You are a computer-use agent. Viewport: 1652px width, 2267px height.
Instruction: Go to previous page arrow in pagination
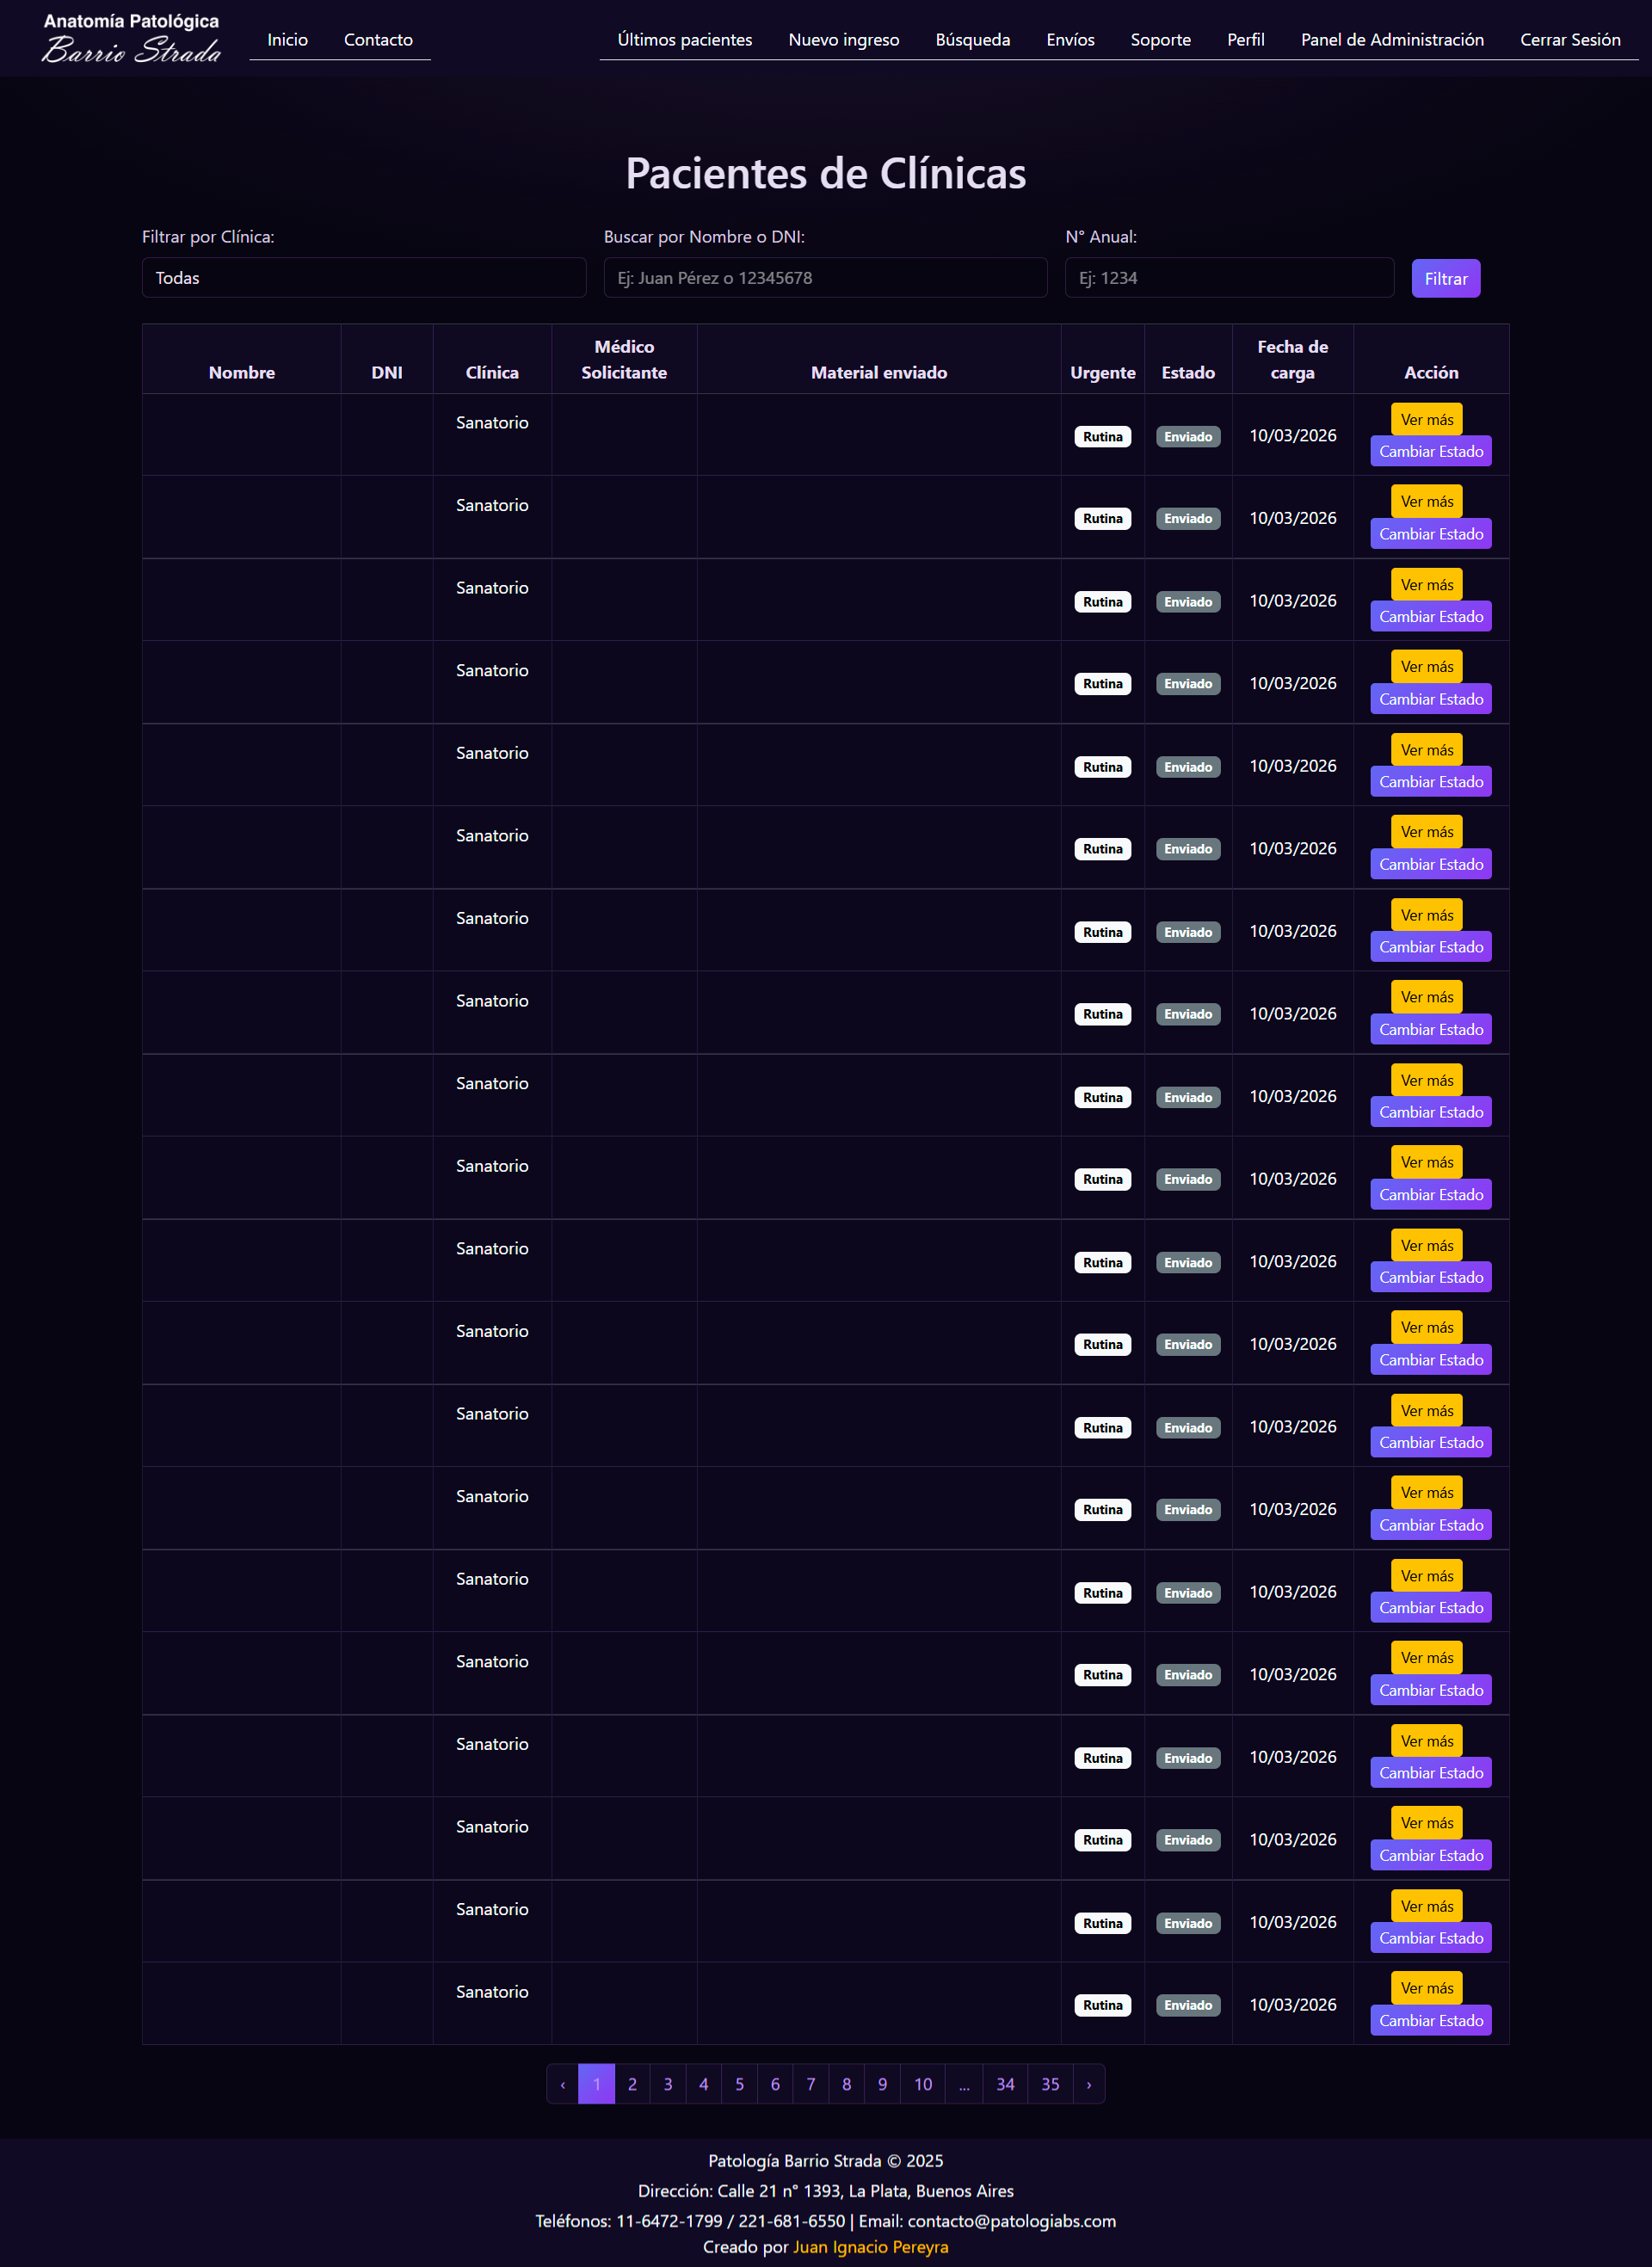pos(563,2084)
